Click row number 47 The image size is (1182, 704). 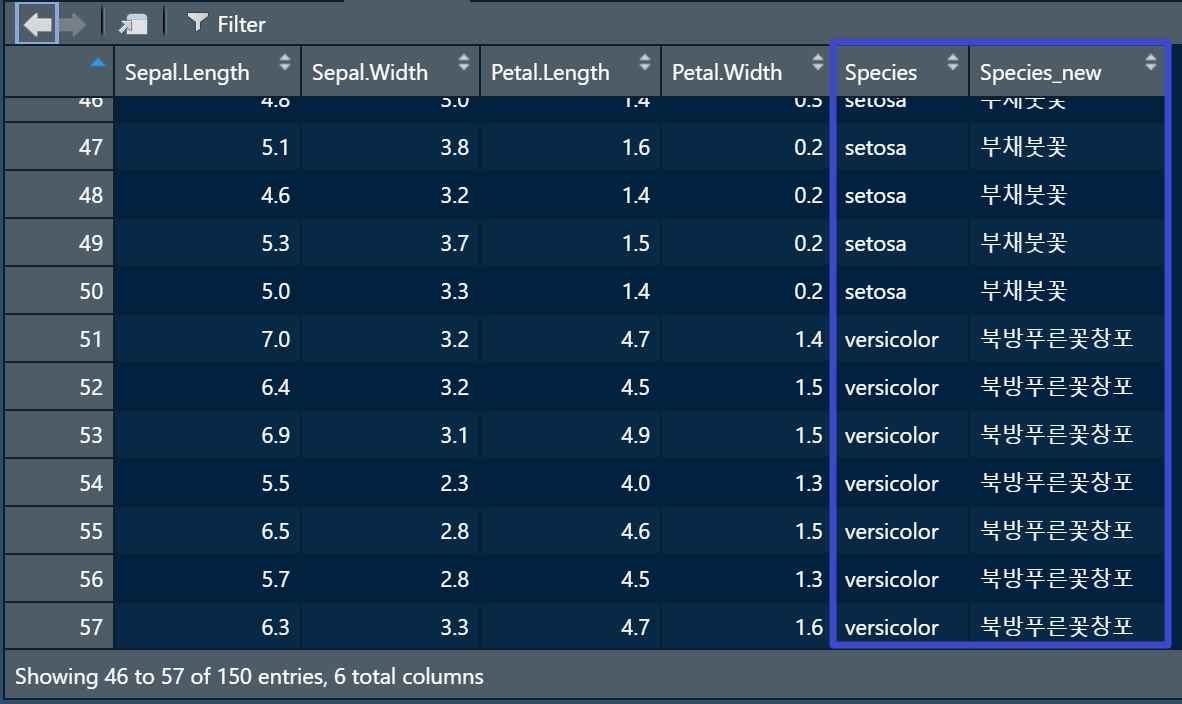(59, 147)
